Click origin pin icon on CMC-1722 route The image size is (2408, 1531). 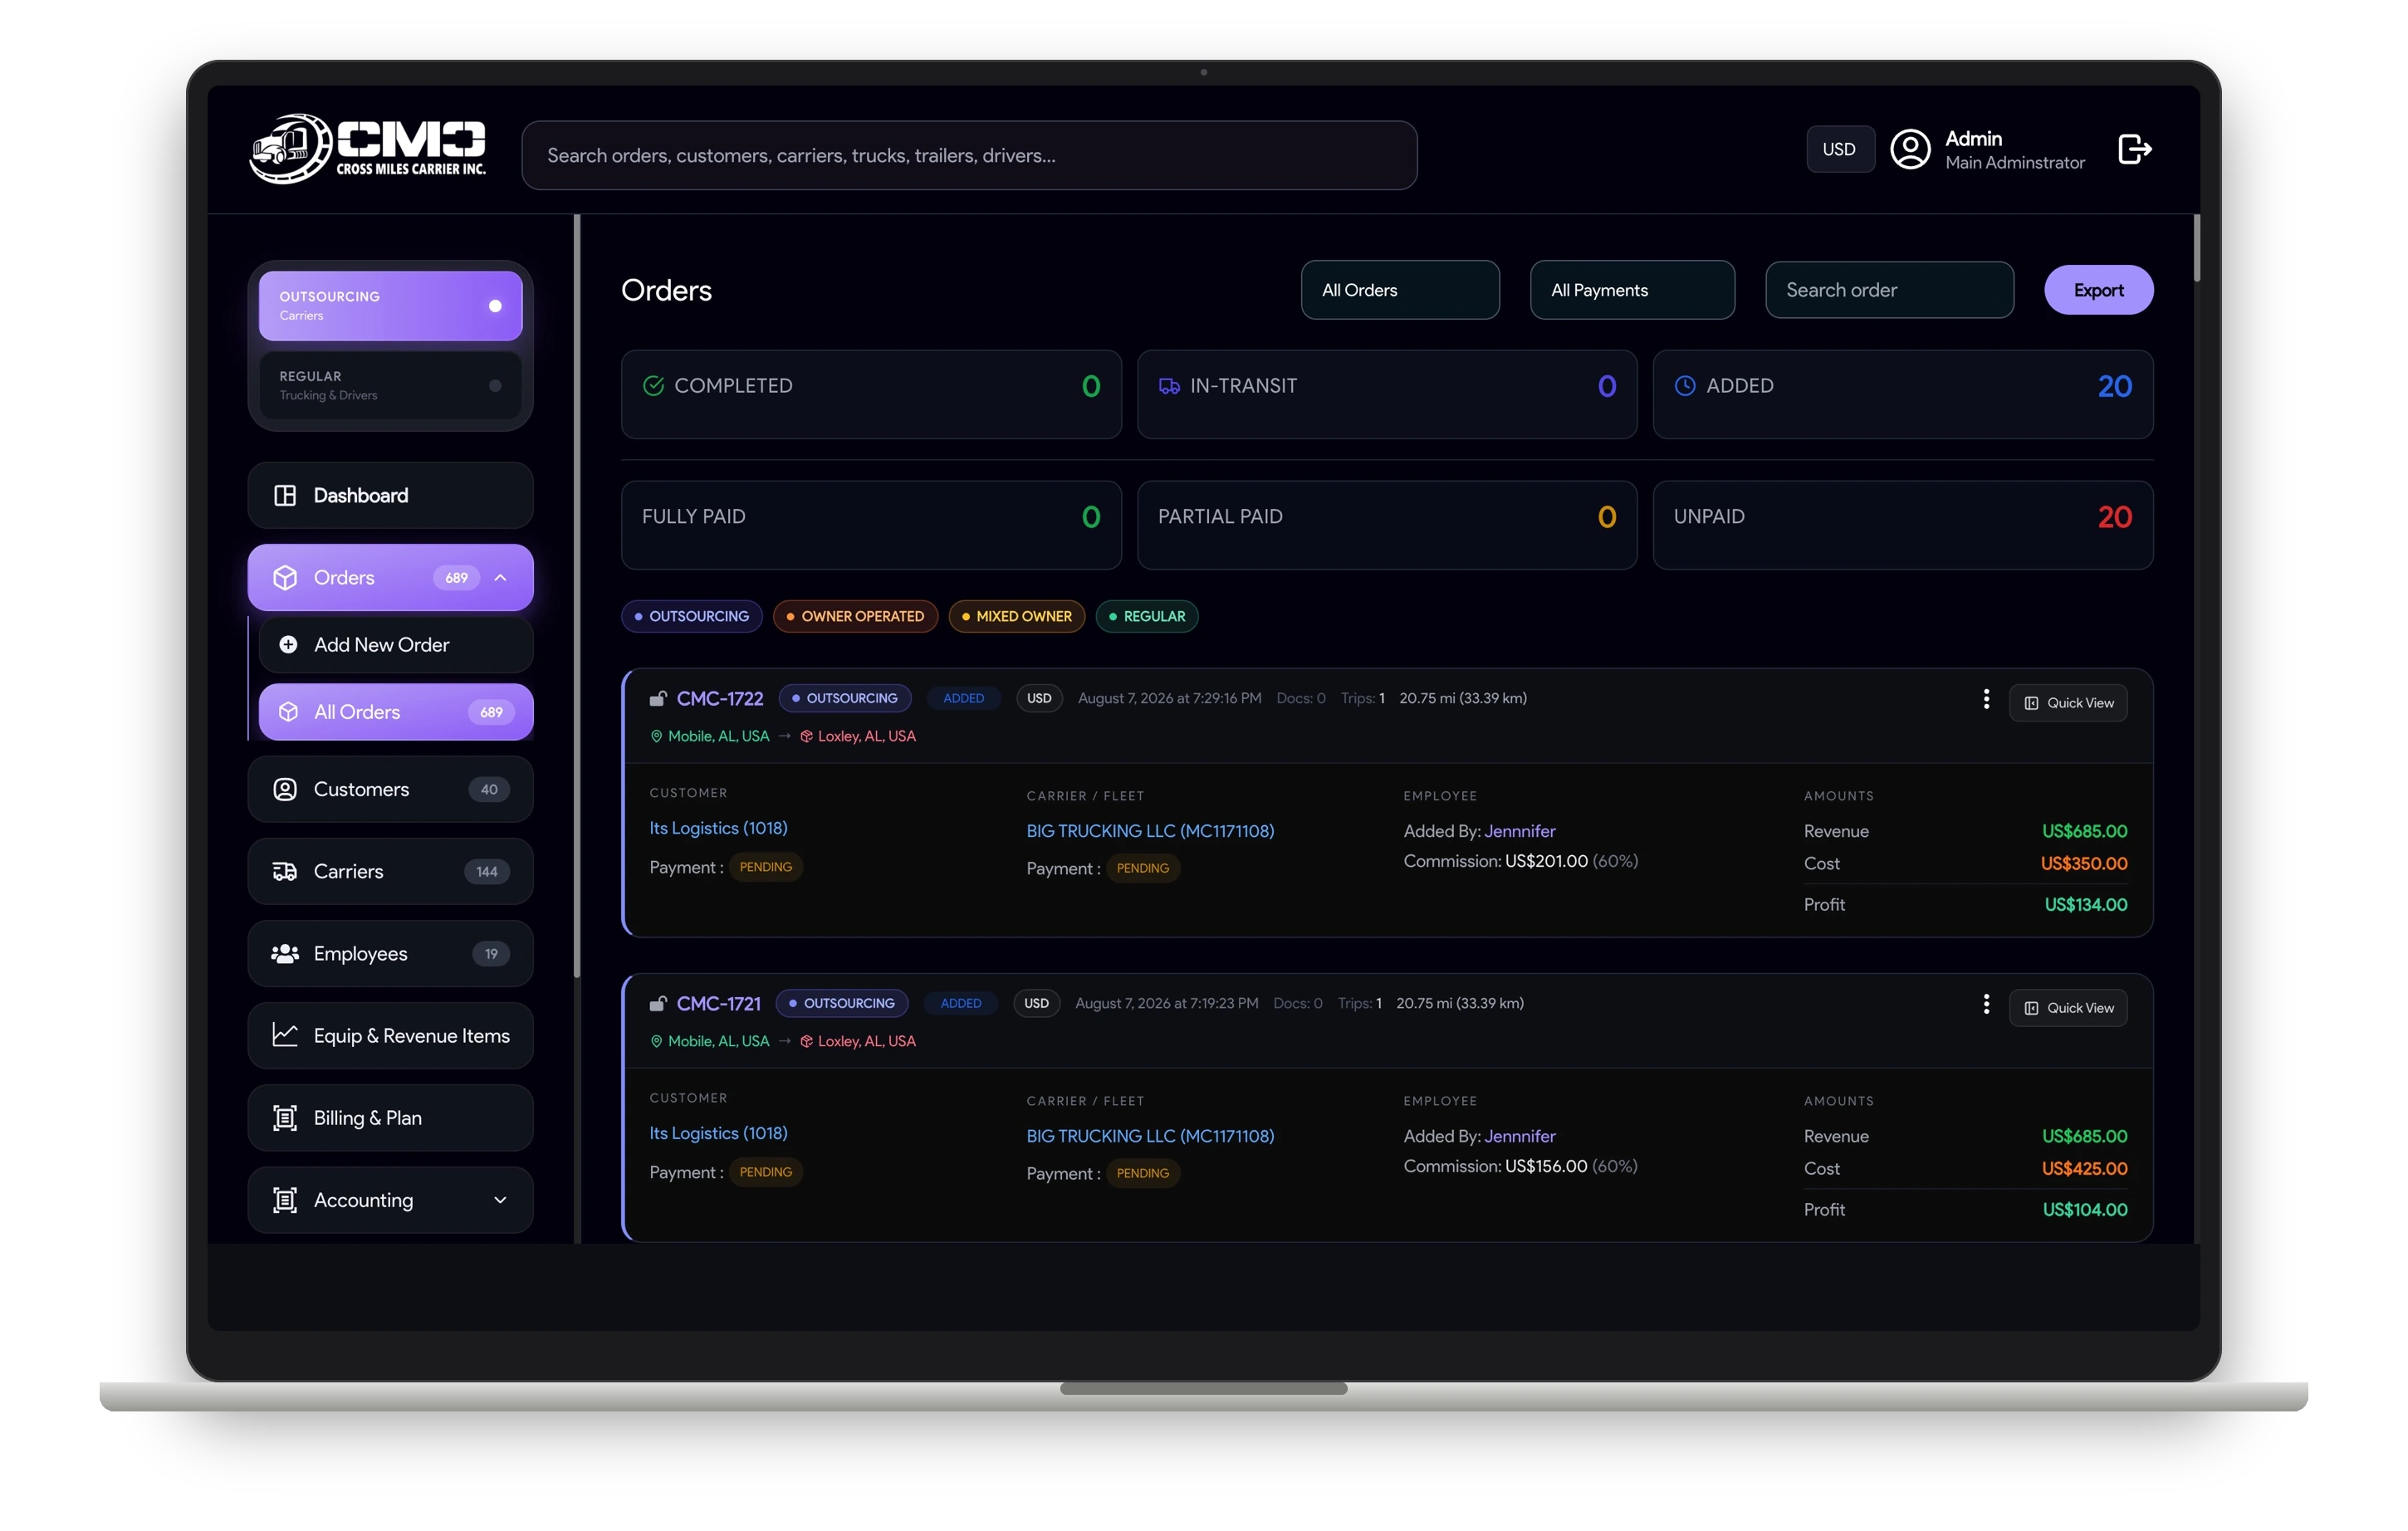coord(656,736)
